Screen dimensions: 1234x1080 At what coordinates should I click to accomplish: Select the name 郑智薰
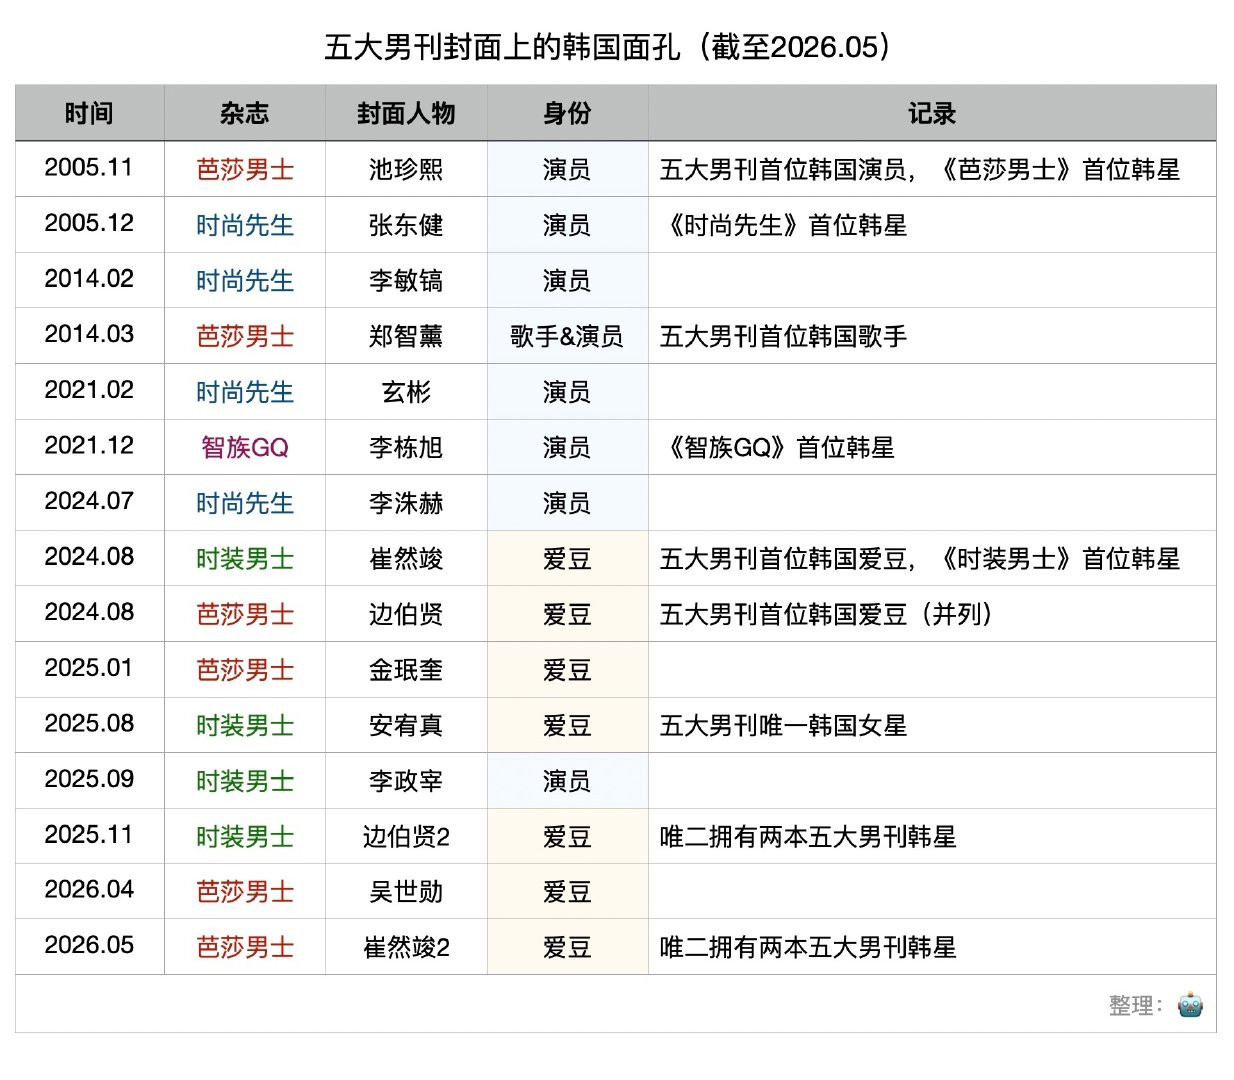406,336
